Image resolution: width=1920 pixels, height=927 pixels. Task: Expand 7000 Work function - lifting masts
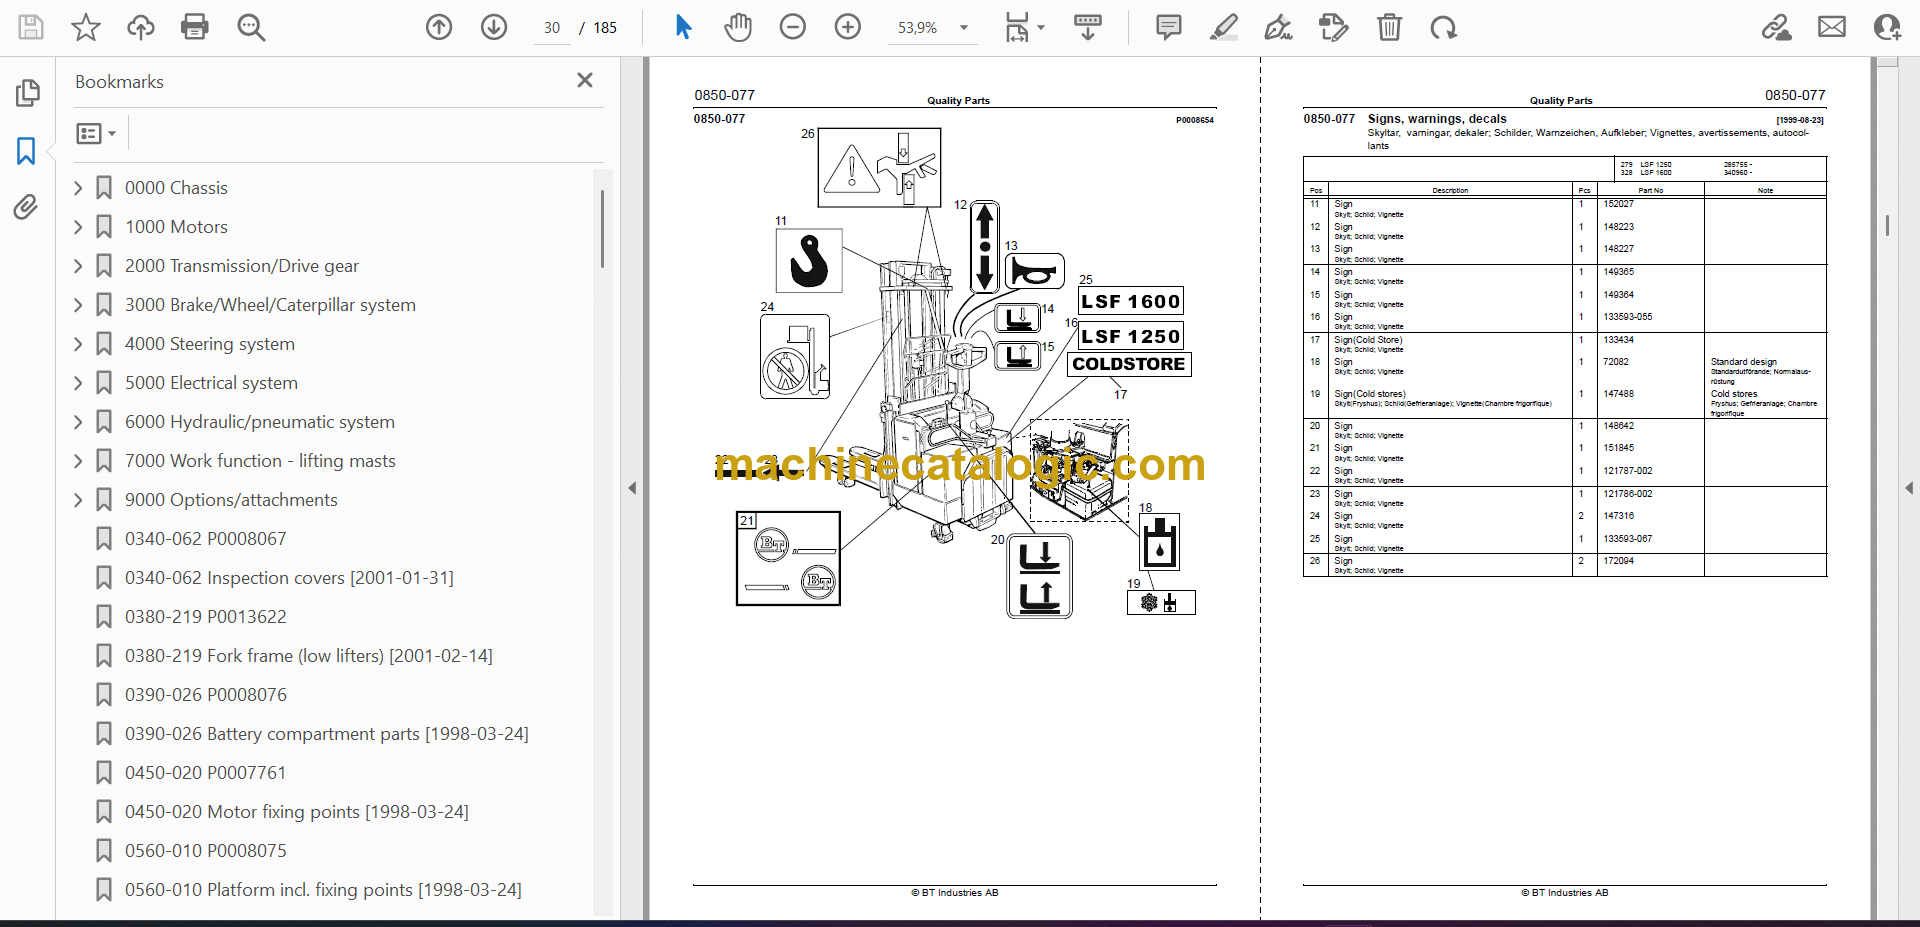point(78,461)
